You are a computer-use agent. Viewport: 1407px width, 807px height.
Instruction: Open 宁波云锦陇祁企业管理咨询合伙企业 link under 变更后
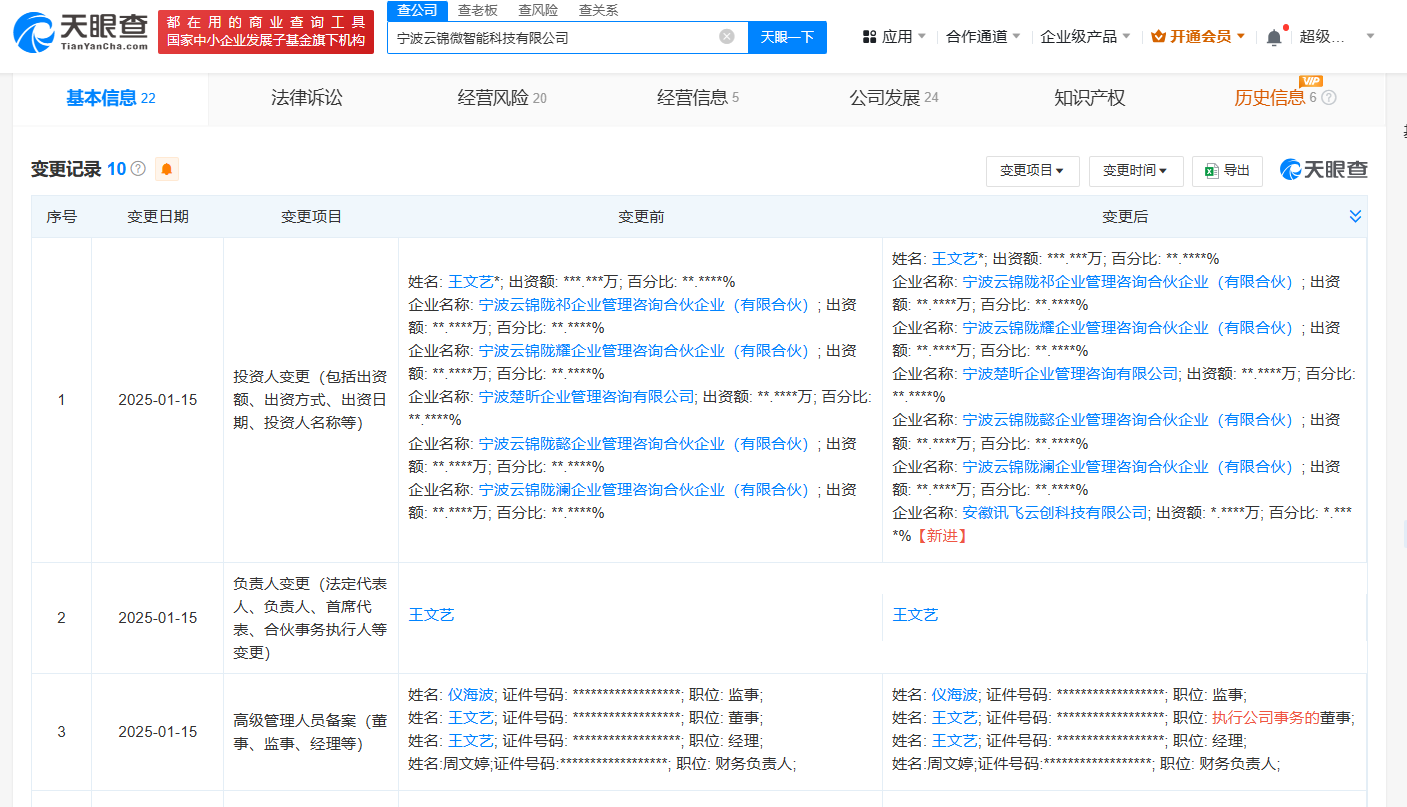(x=1128, y=281)
